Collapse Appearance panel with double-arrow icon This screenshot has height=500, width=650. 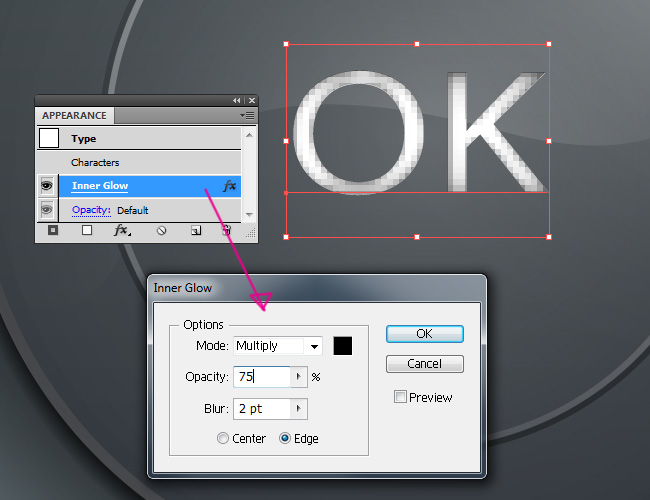(x=237, y=101)
